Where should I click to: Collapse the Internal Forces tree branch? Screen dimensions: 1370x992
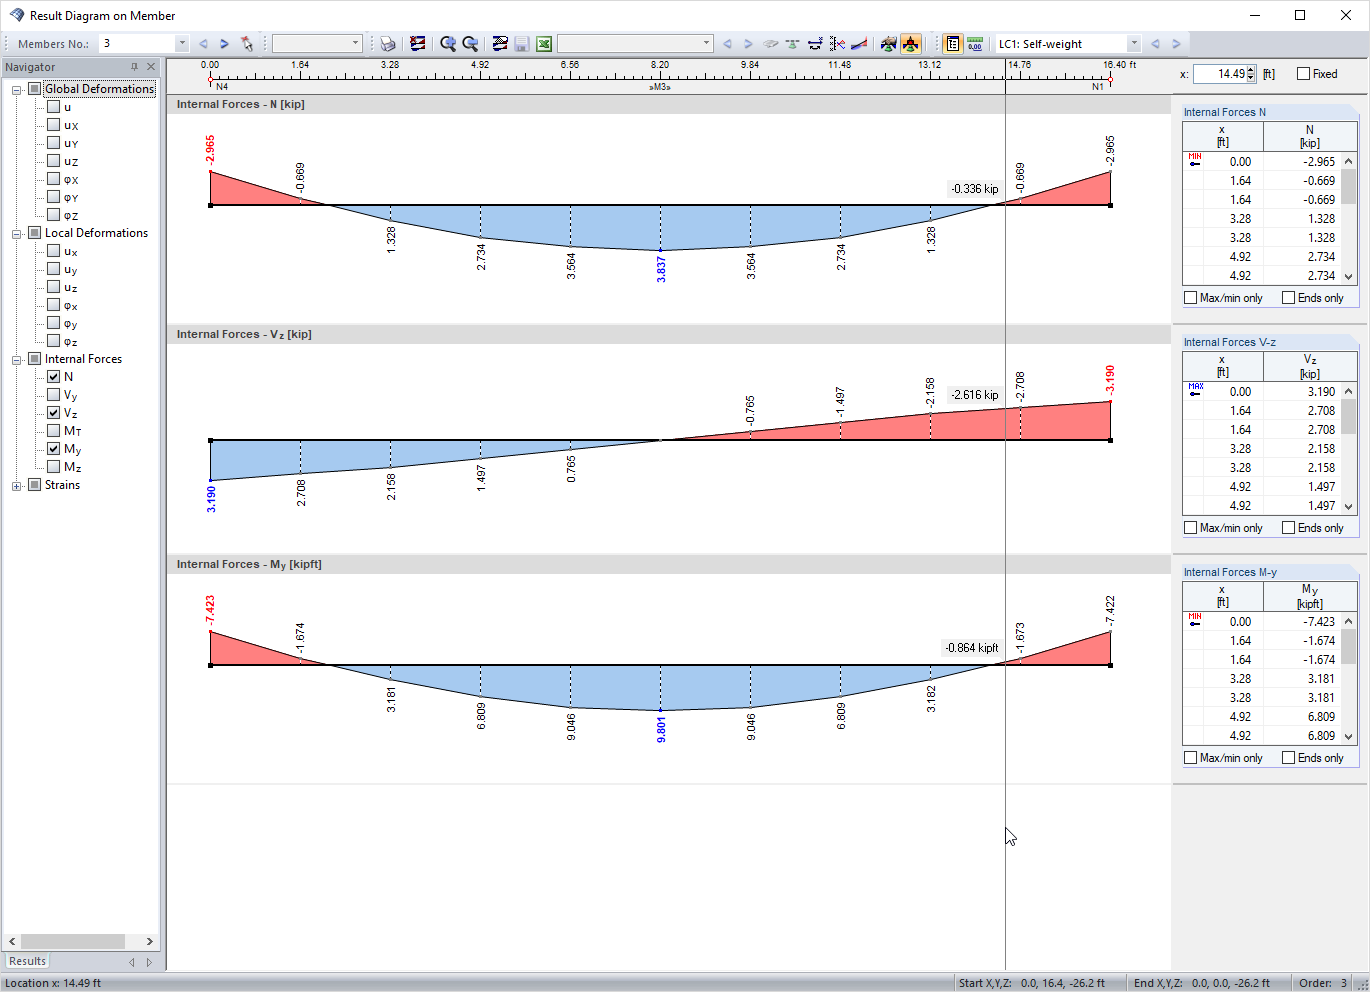(14, 358)
